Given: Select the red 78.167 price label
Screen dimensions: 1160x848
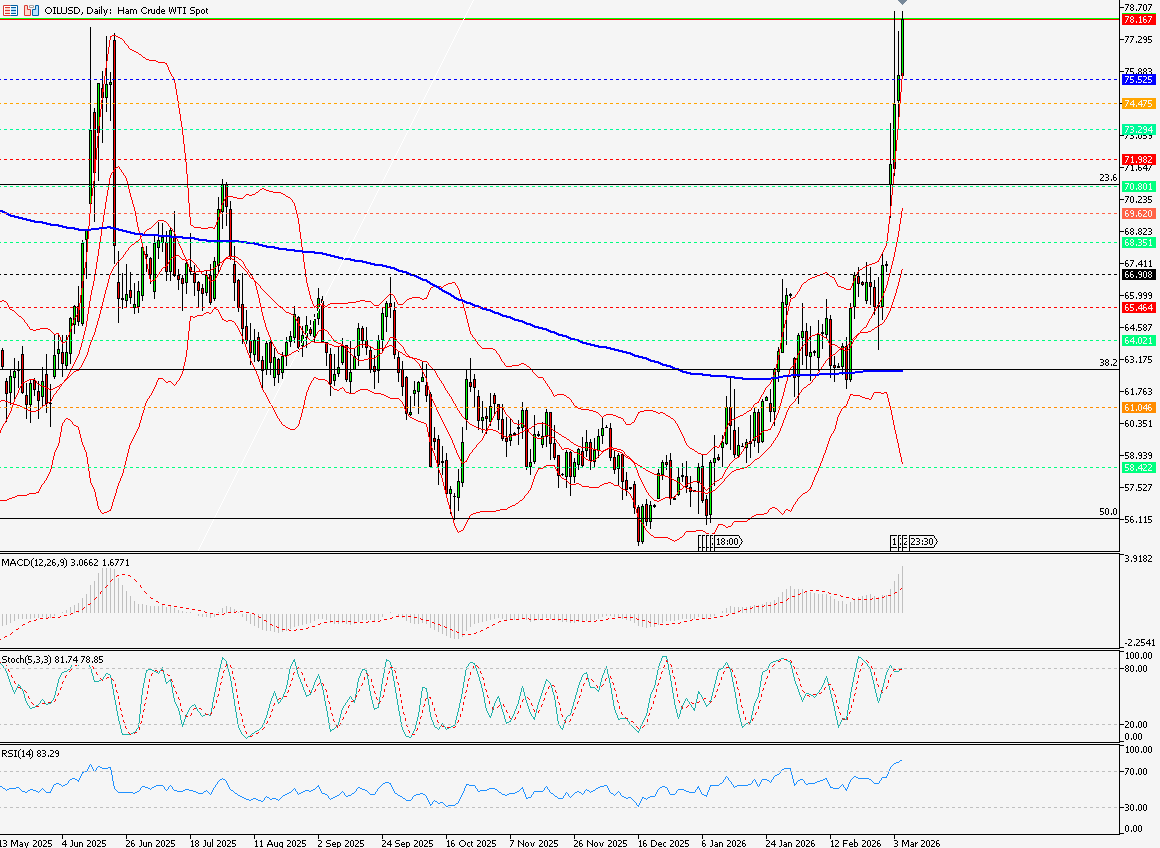Looking at the screenshot, I should pos(1139,19).
